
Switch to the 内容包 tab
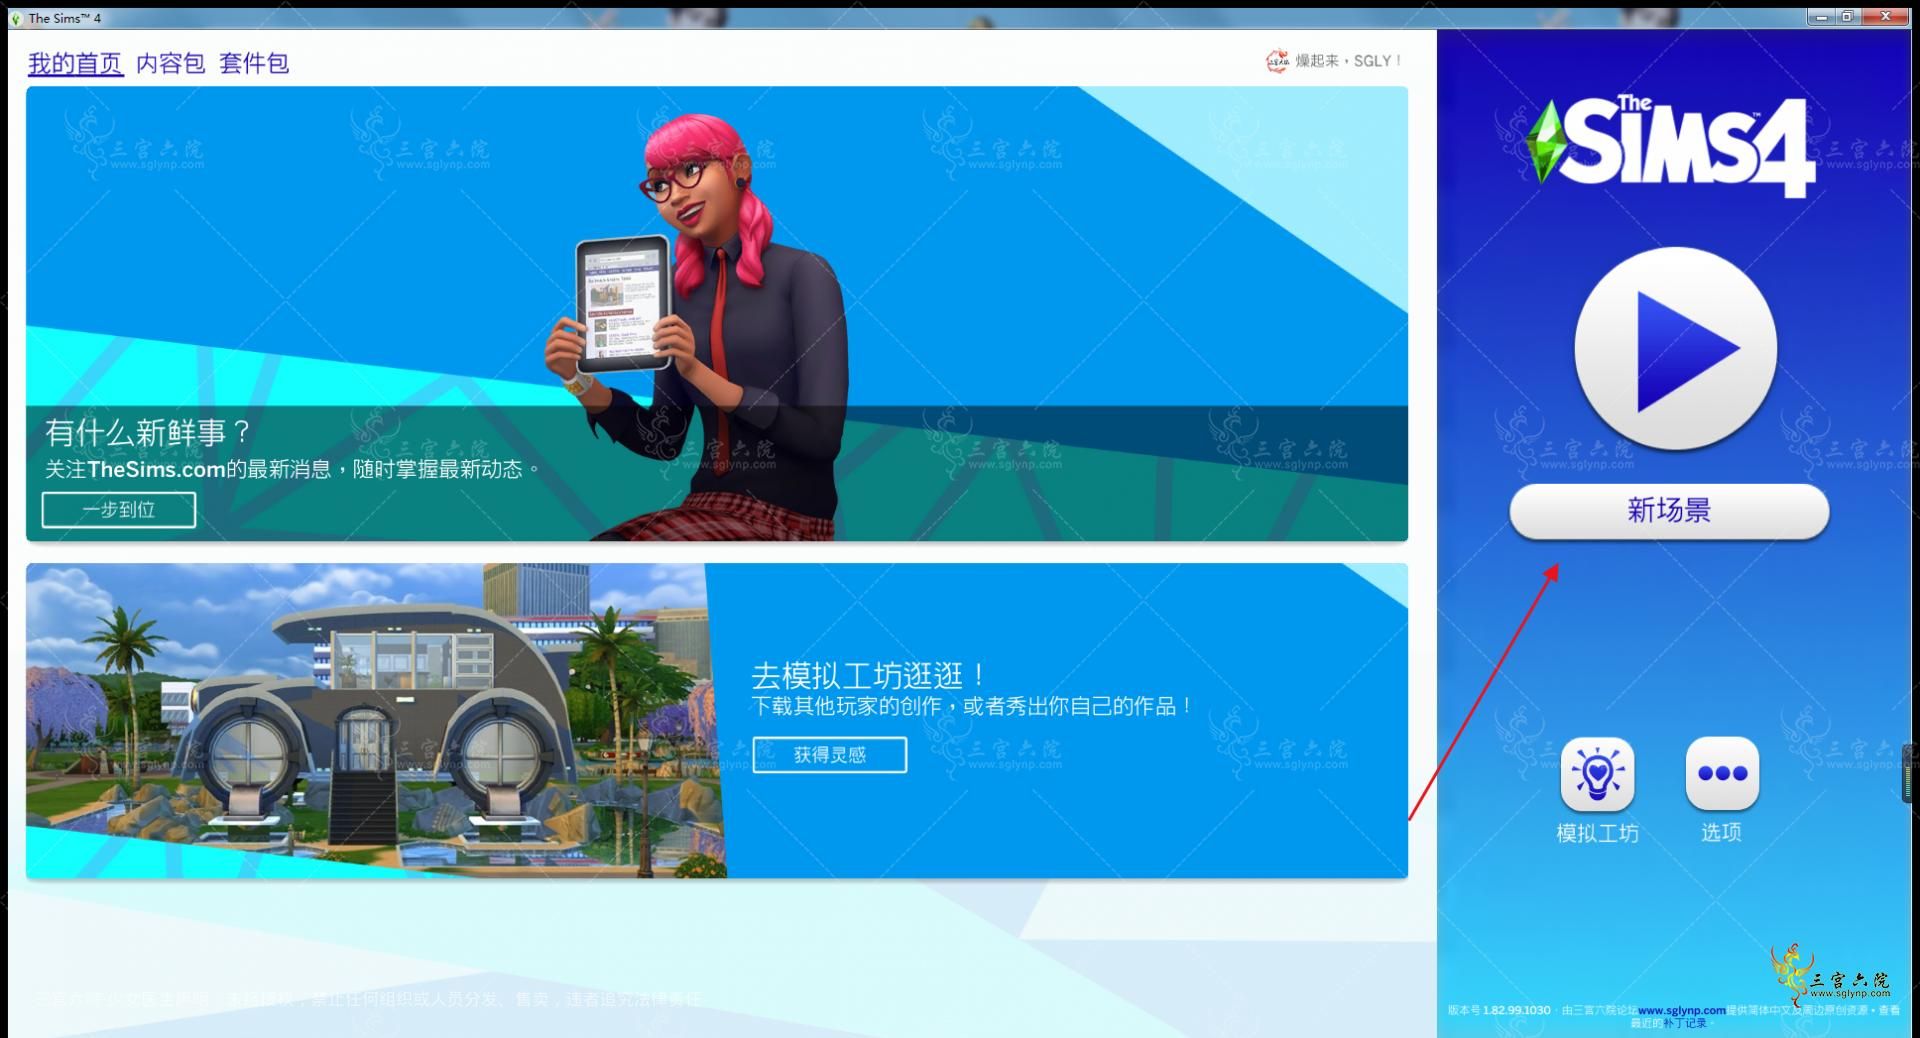coord(170,63)
